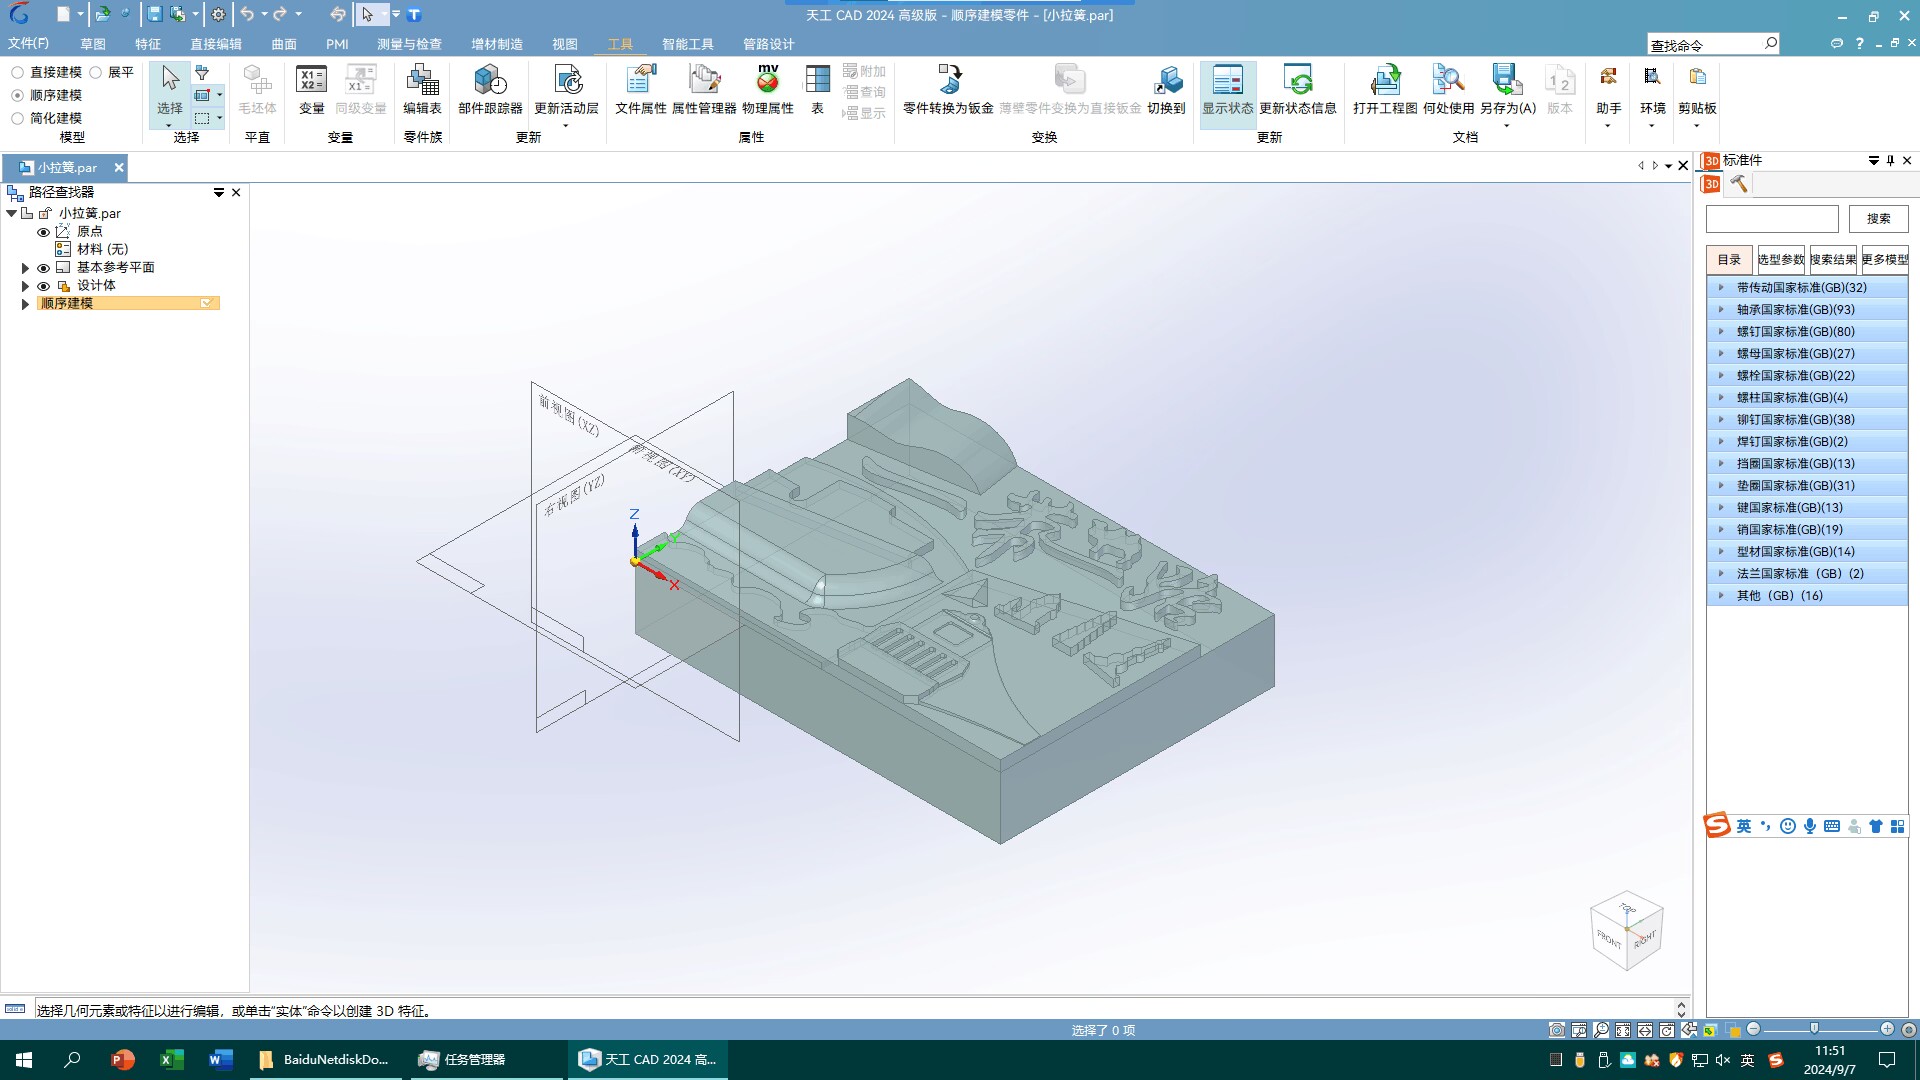Click the 何处使用 where-used icon
1920x1080 pixels.
click(x=1448, y=90)
